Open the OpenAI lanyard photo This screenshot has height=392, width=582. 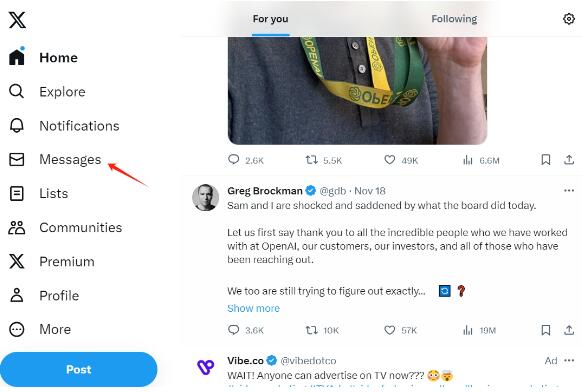coord(357,91)
